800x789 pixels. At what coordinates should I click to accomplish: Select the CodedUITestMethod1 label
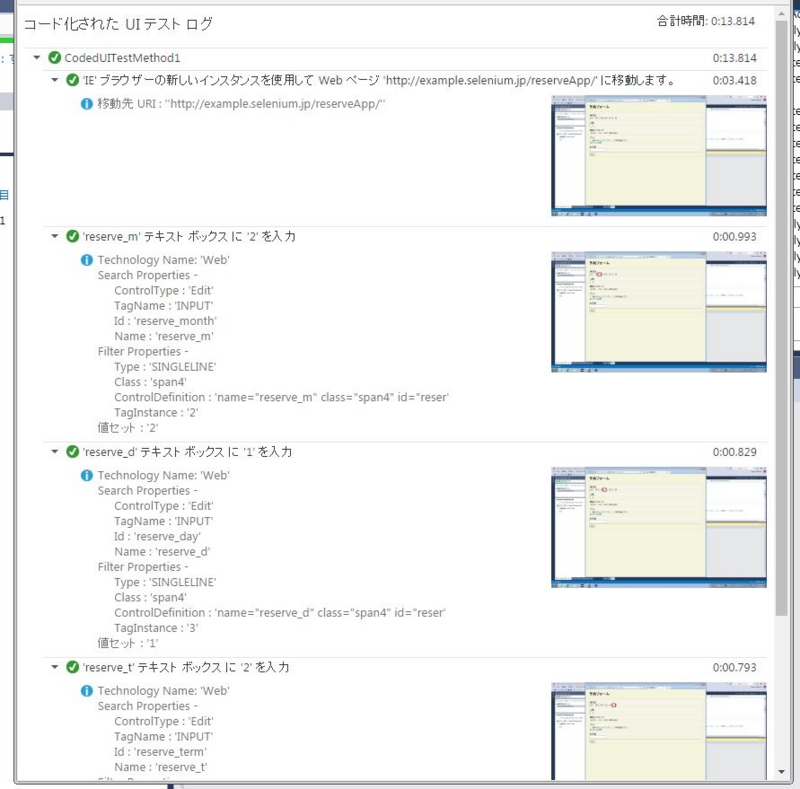[x=122, y=58]
